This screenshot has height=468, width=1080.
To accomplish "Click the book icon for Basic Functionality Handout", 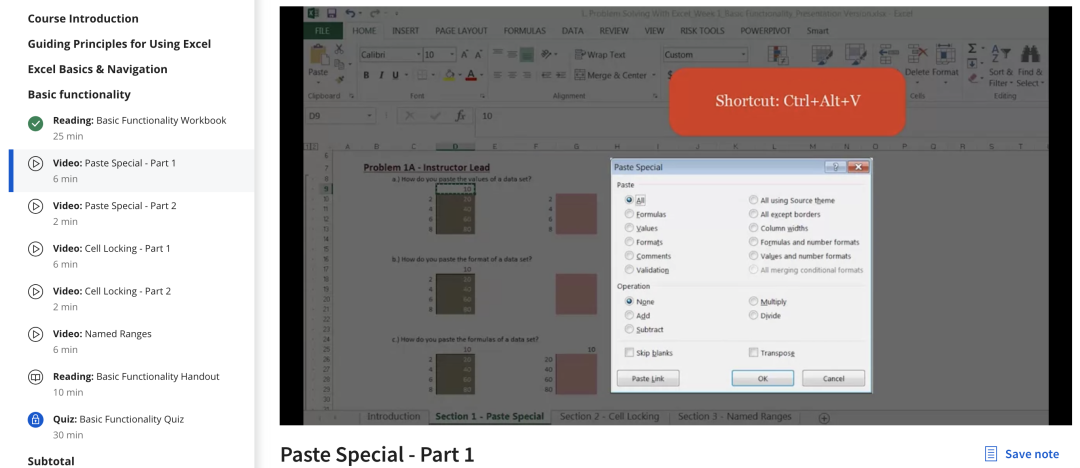I will [x=35, y=377].
